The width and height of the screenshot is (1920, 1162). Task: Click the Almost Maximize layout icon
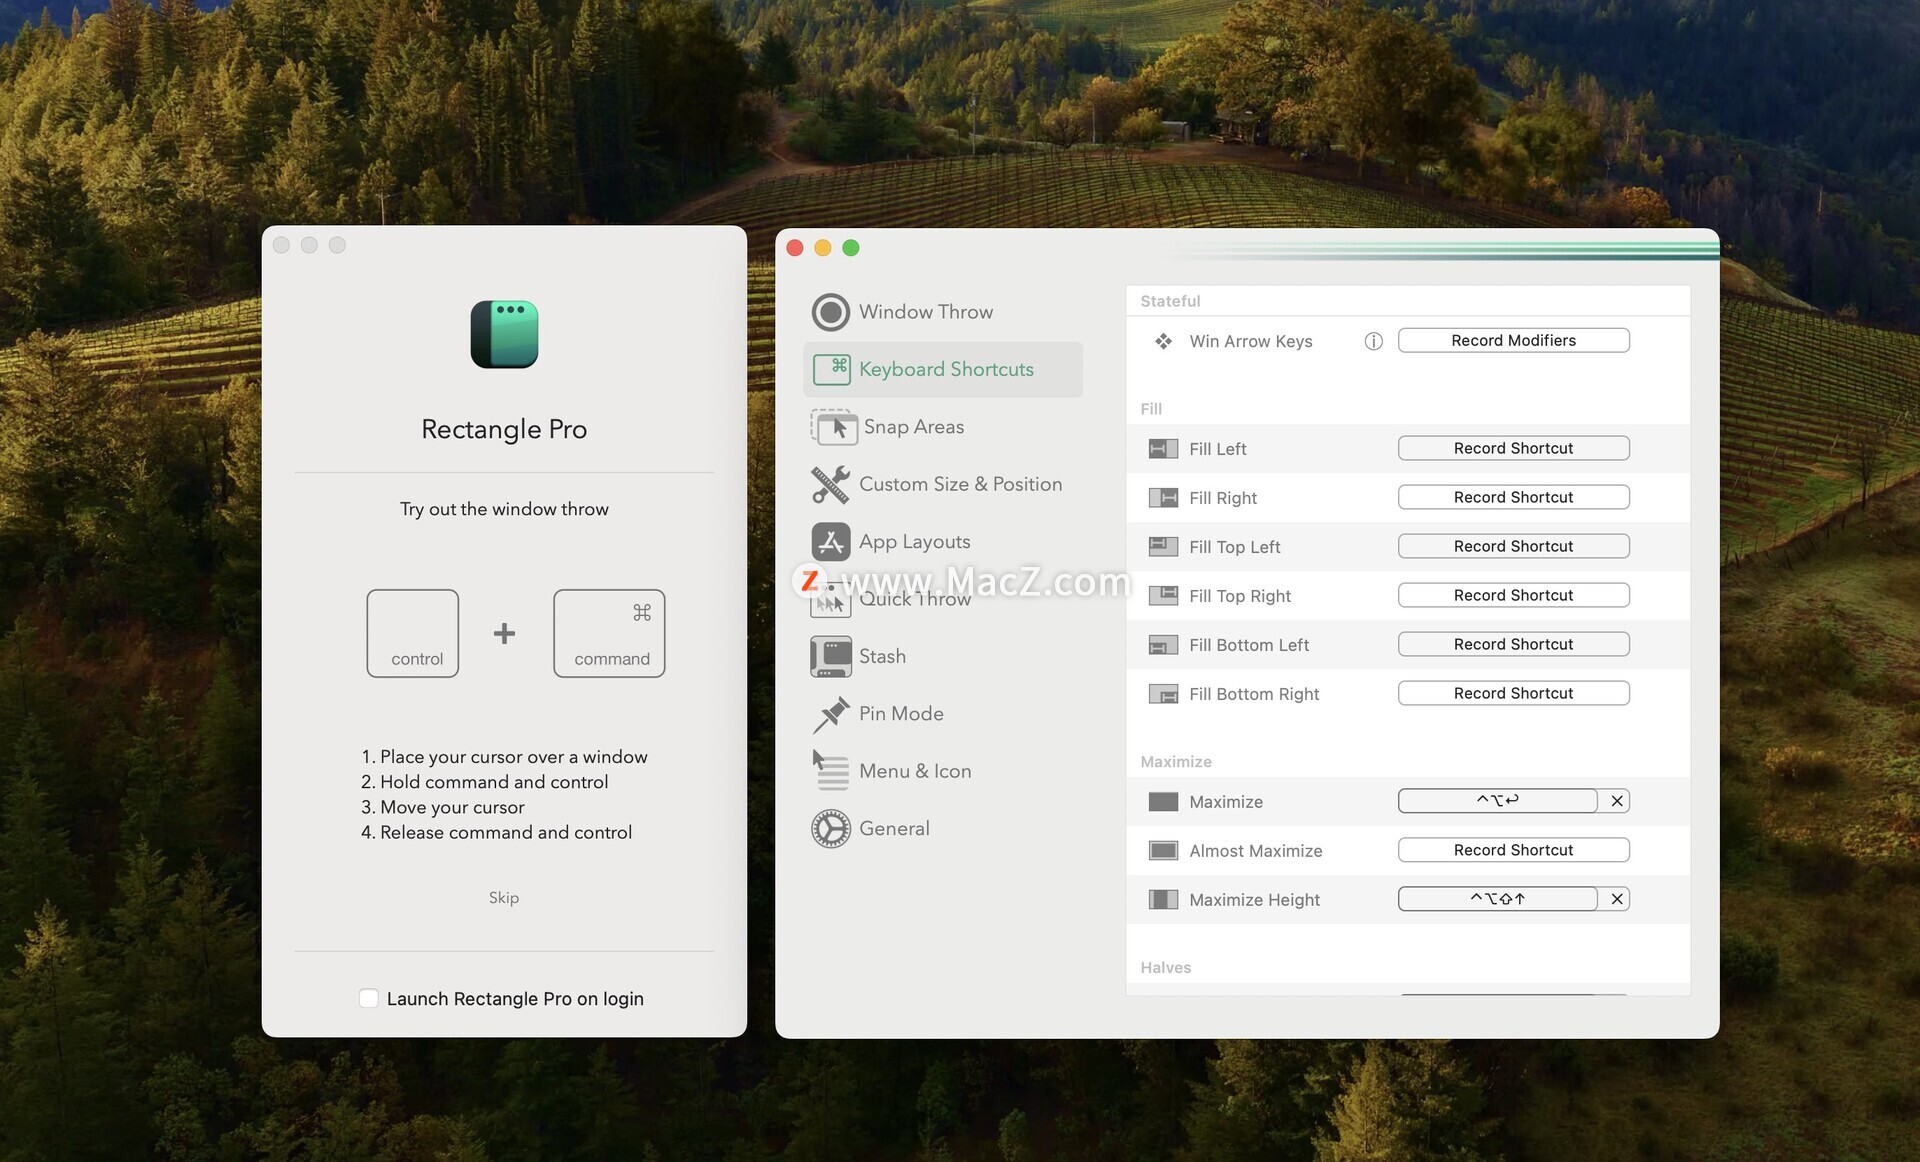tap(1163, 851)
